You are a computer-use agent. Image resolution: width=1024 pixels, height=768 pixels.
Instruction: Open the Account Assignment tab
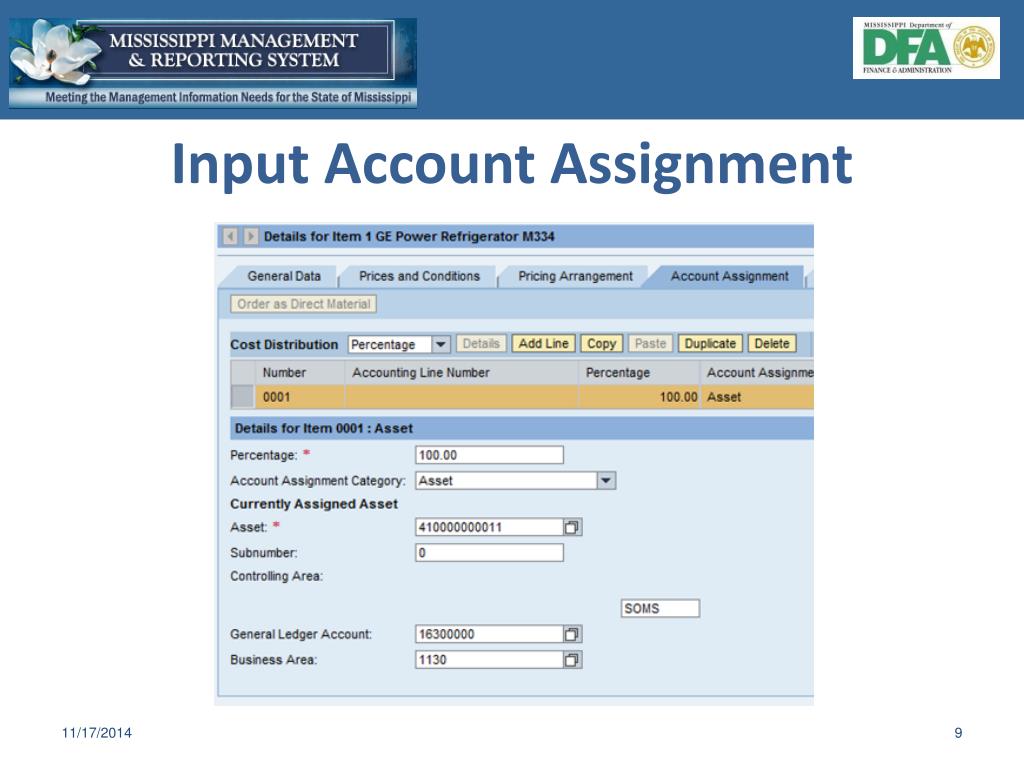pyautogui.click(x=729, y=276)
